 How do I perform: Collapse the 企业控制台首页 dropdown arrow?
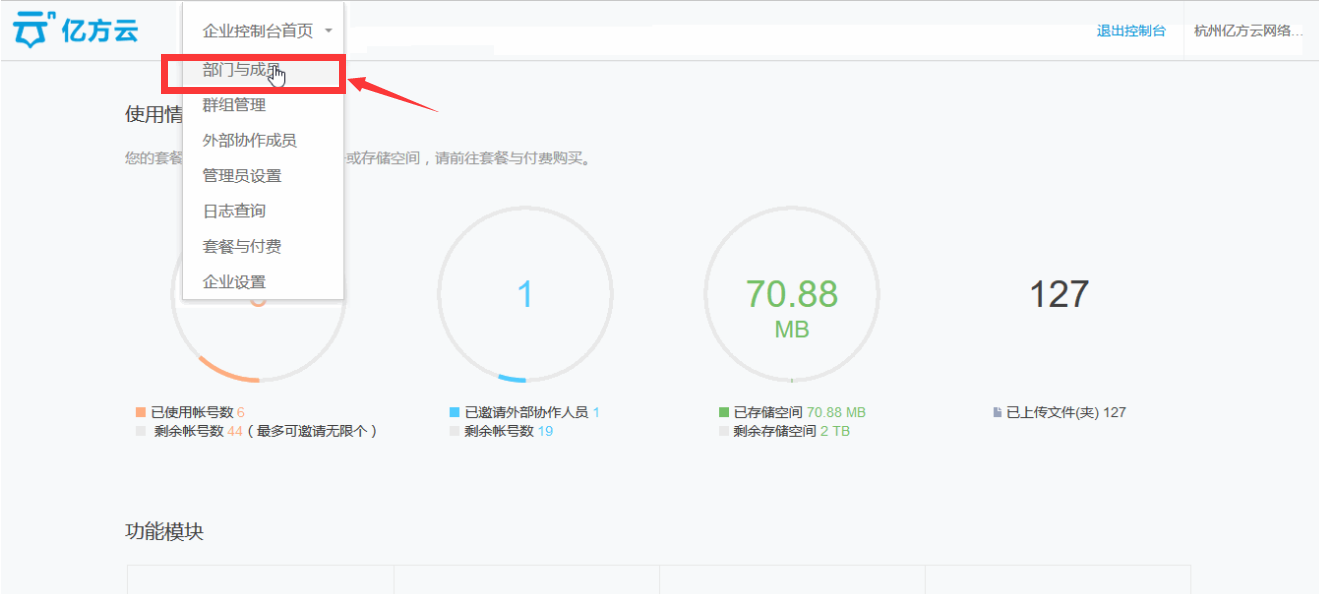328,31
